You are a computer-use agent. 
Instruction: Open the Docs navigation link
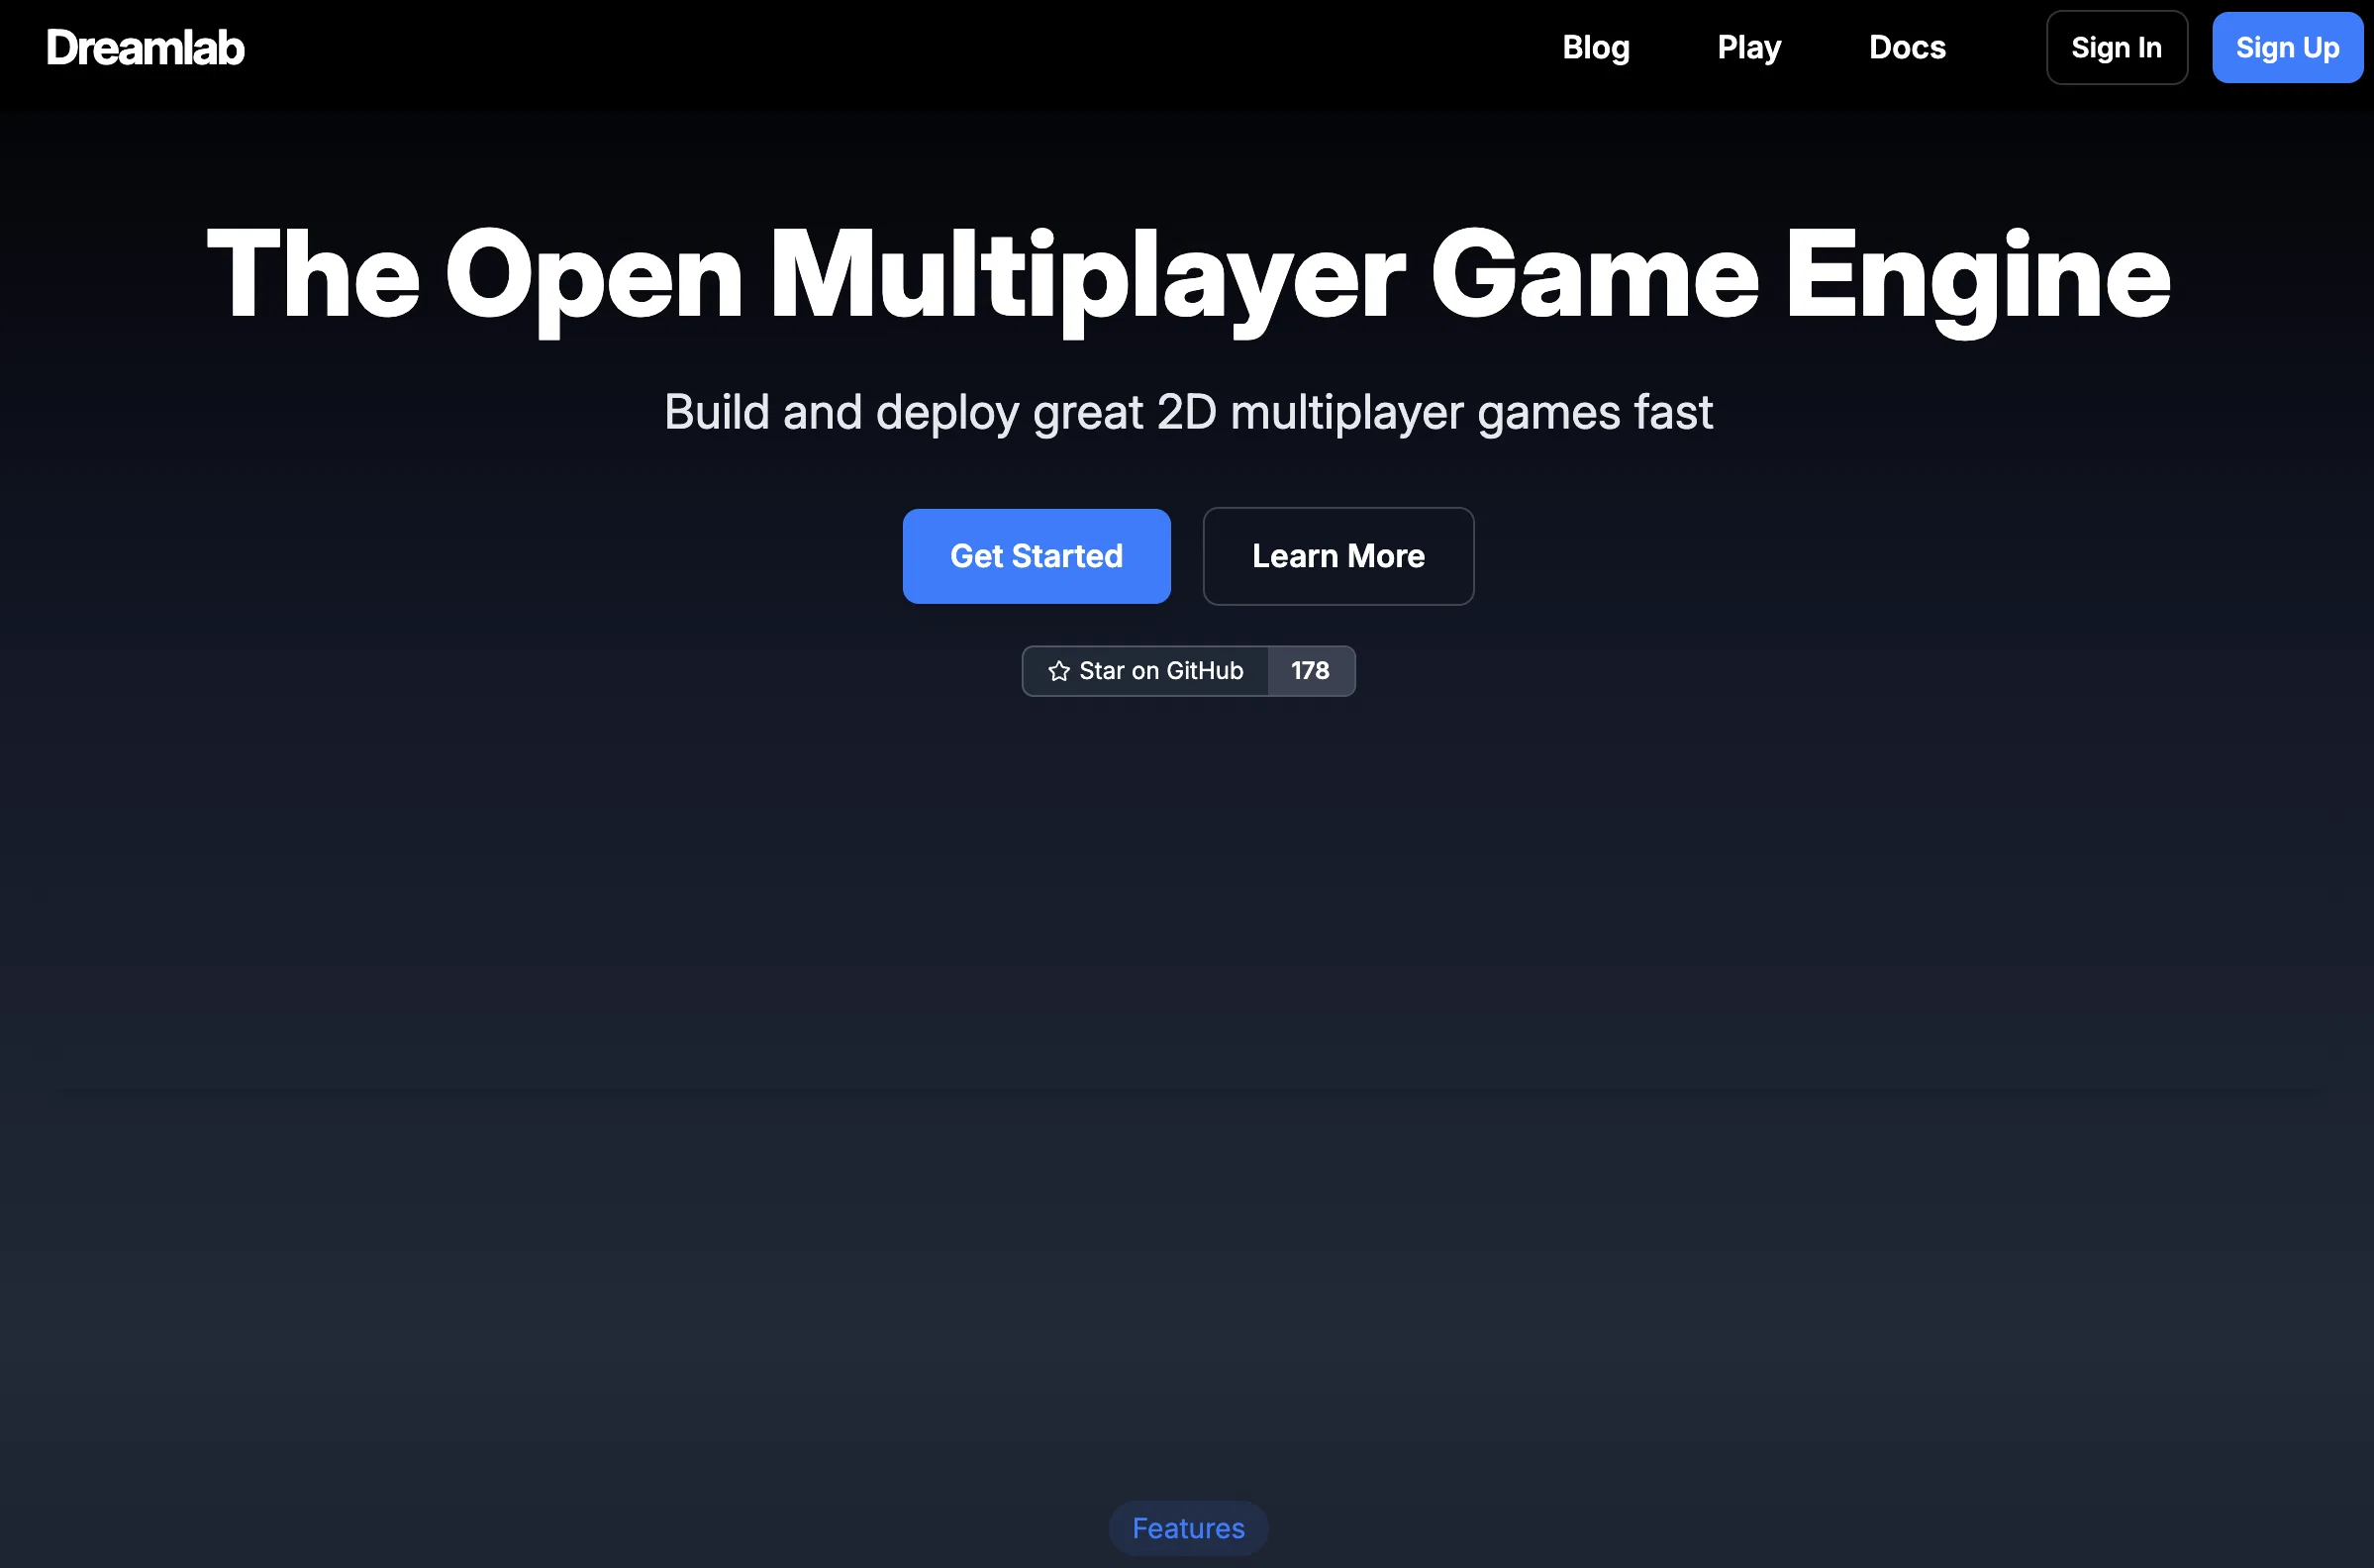coord(1907,48)
